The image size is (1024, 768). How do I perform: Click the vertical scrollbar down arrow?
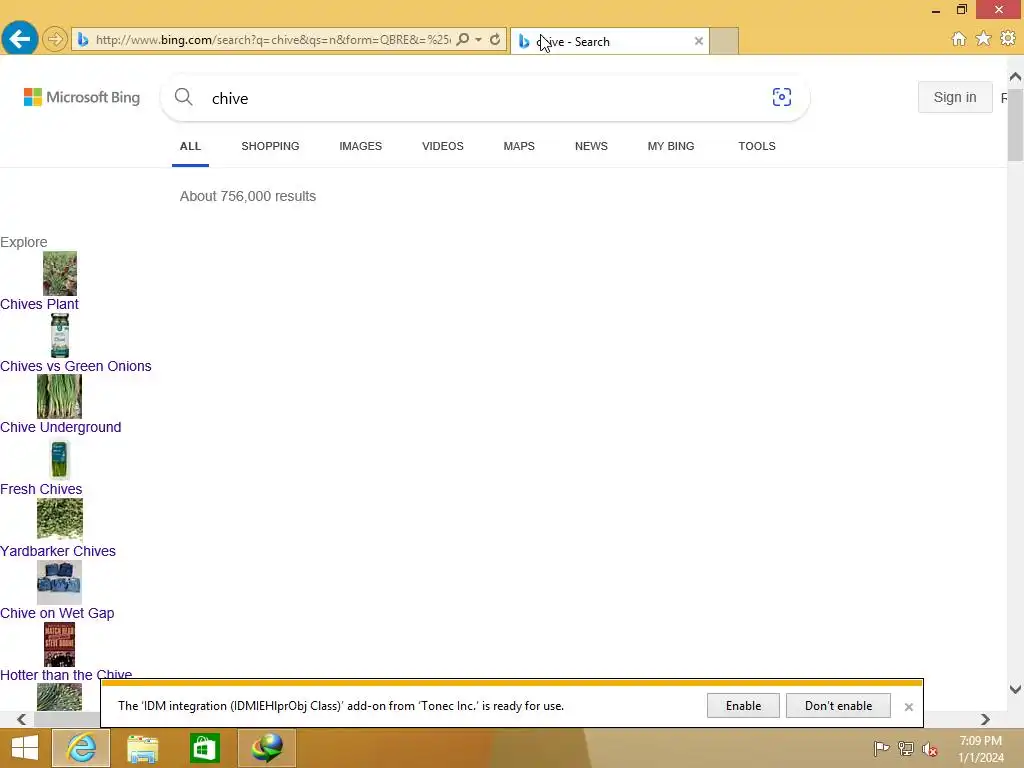click(1015, 689)
